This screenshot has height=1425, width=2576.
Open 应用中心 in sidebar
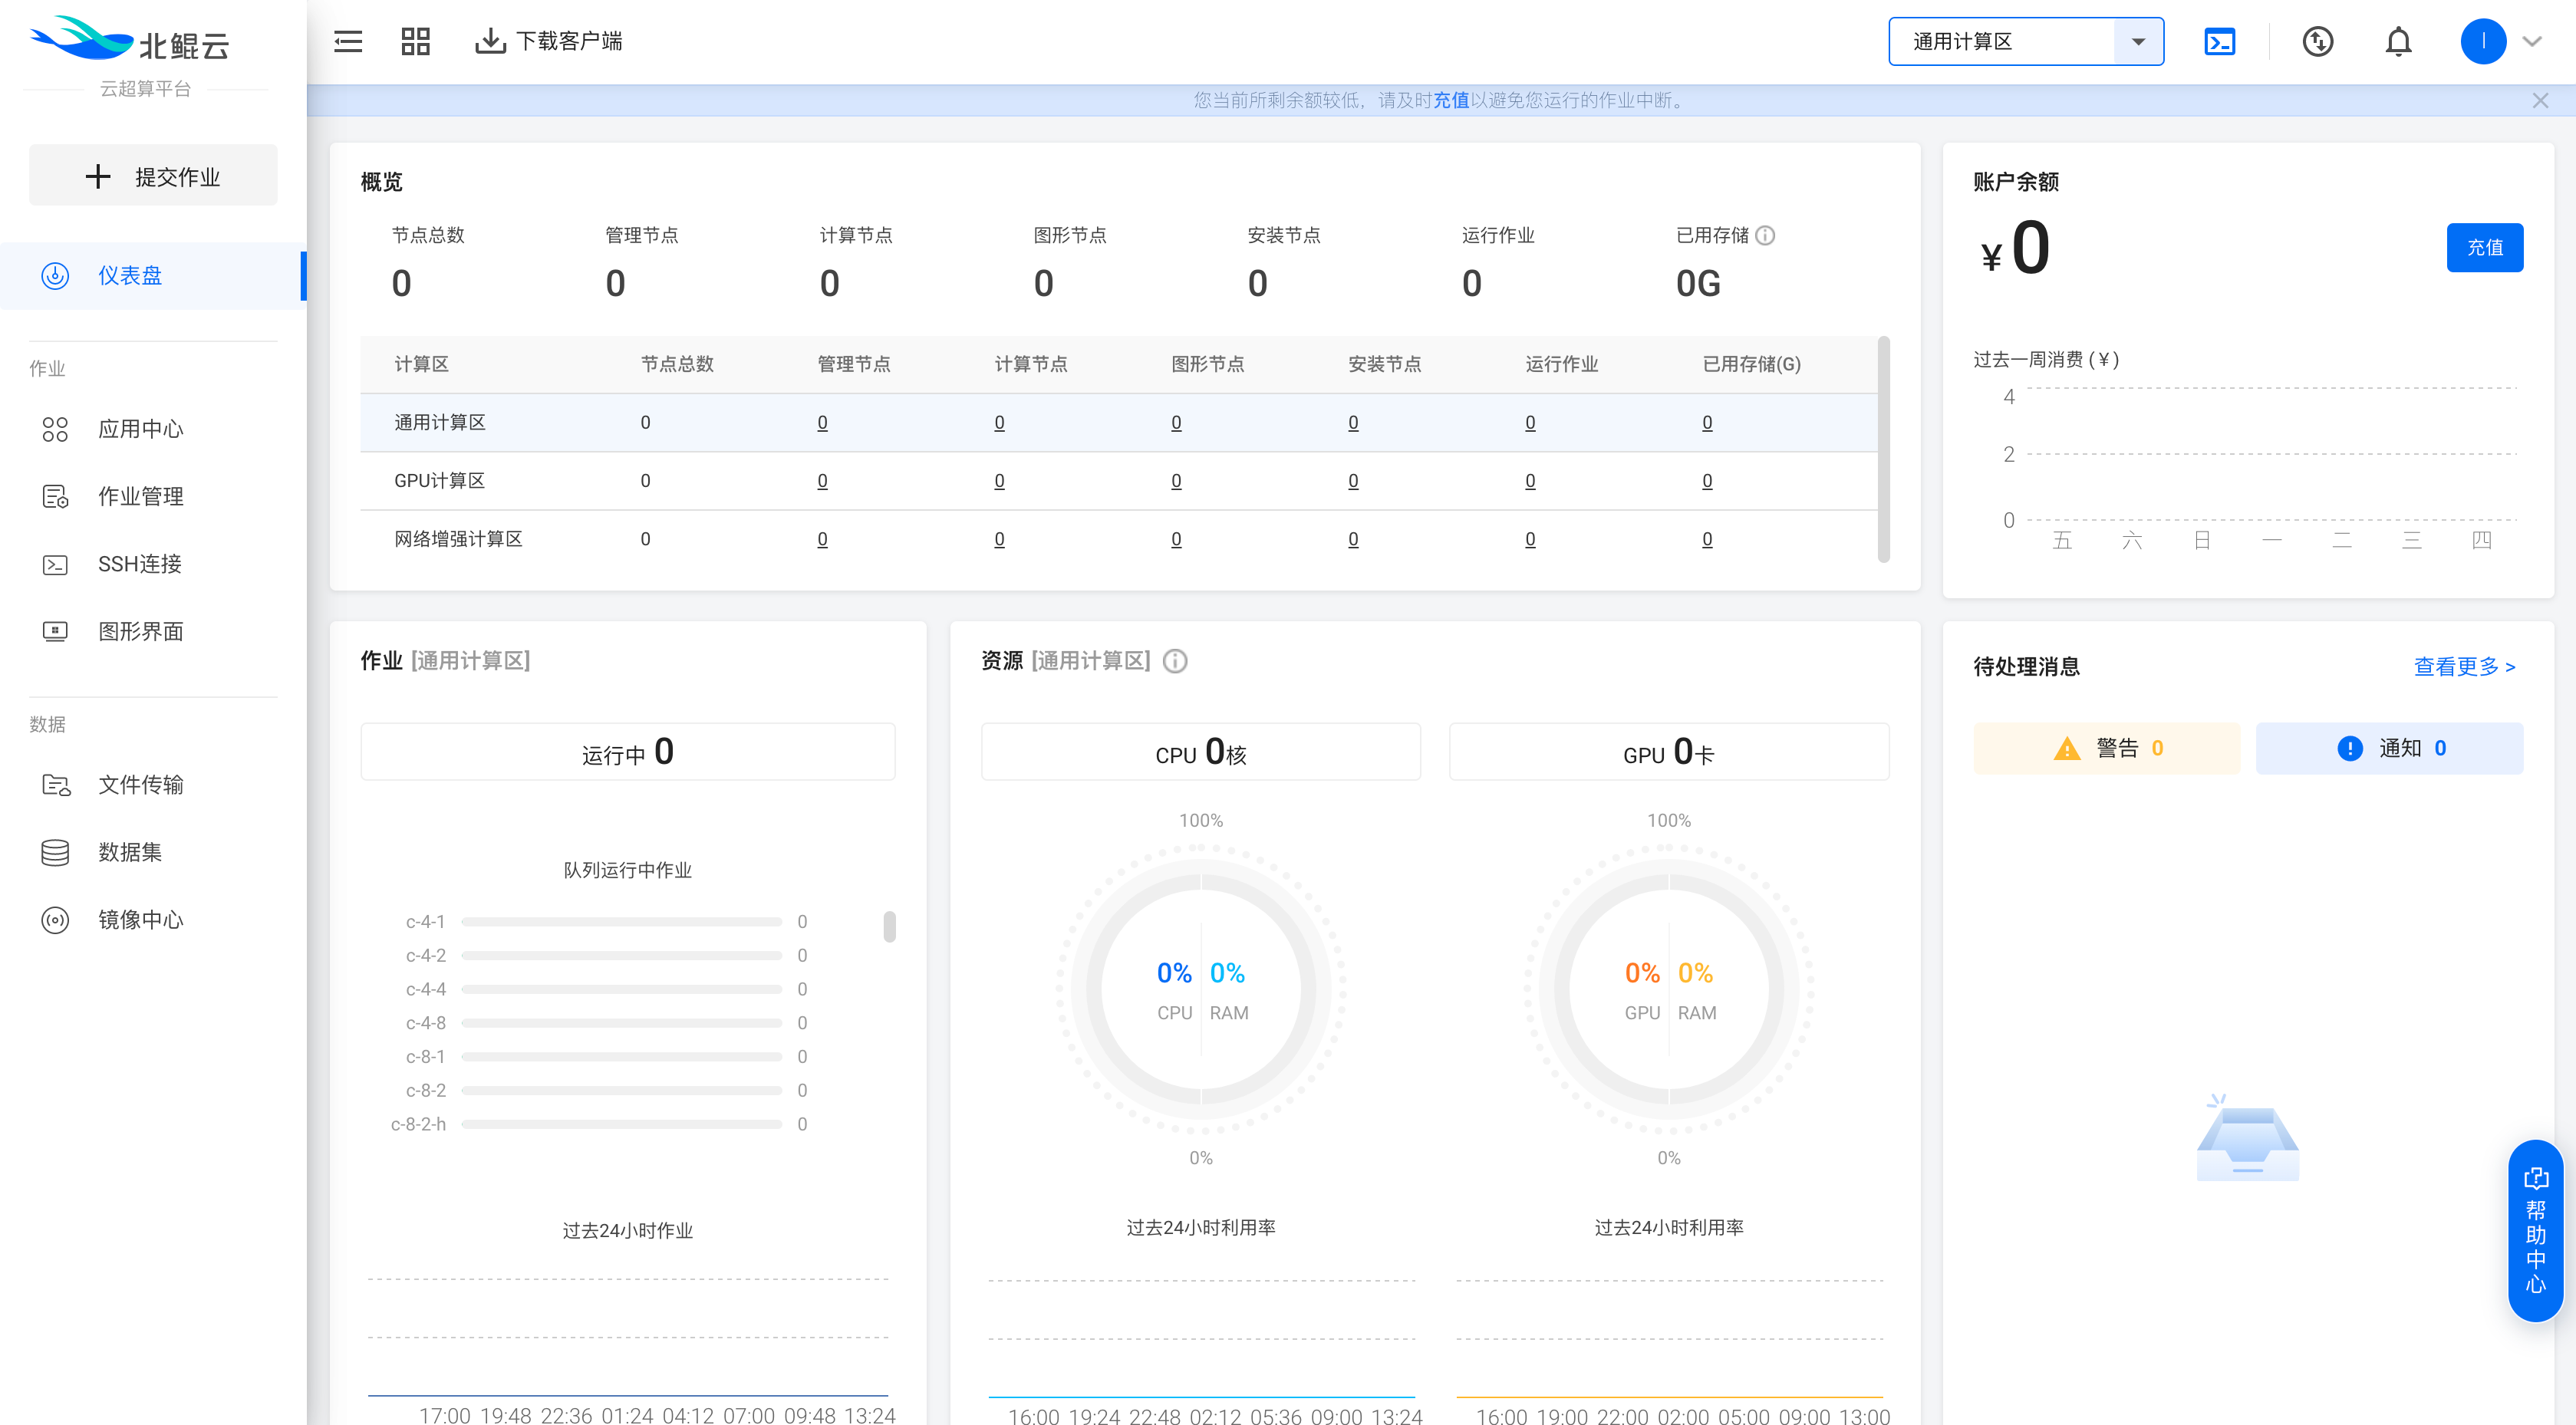(x=153, y=429)
